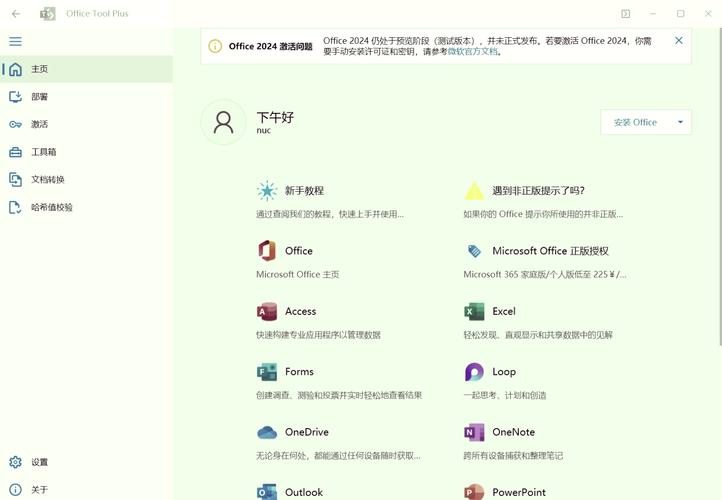Click the Loop app icon

[x=474, y=372]
